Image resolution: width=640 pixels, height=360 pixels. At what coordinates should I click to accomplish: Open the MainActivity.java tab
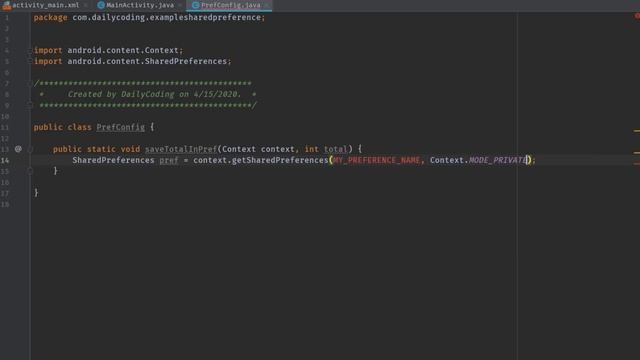click(140, 5)
